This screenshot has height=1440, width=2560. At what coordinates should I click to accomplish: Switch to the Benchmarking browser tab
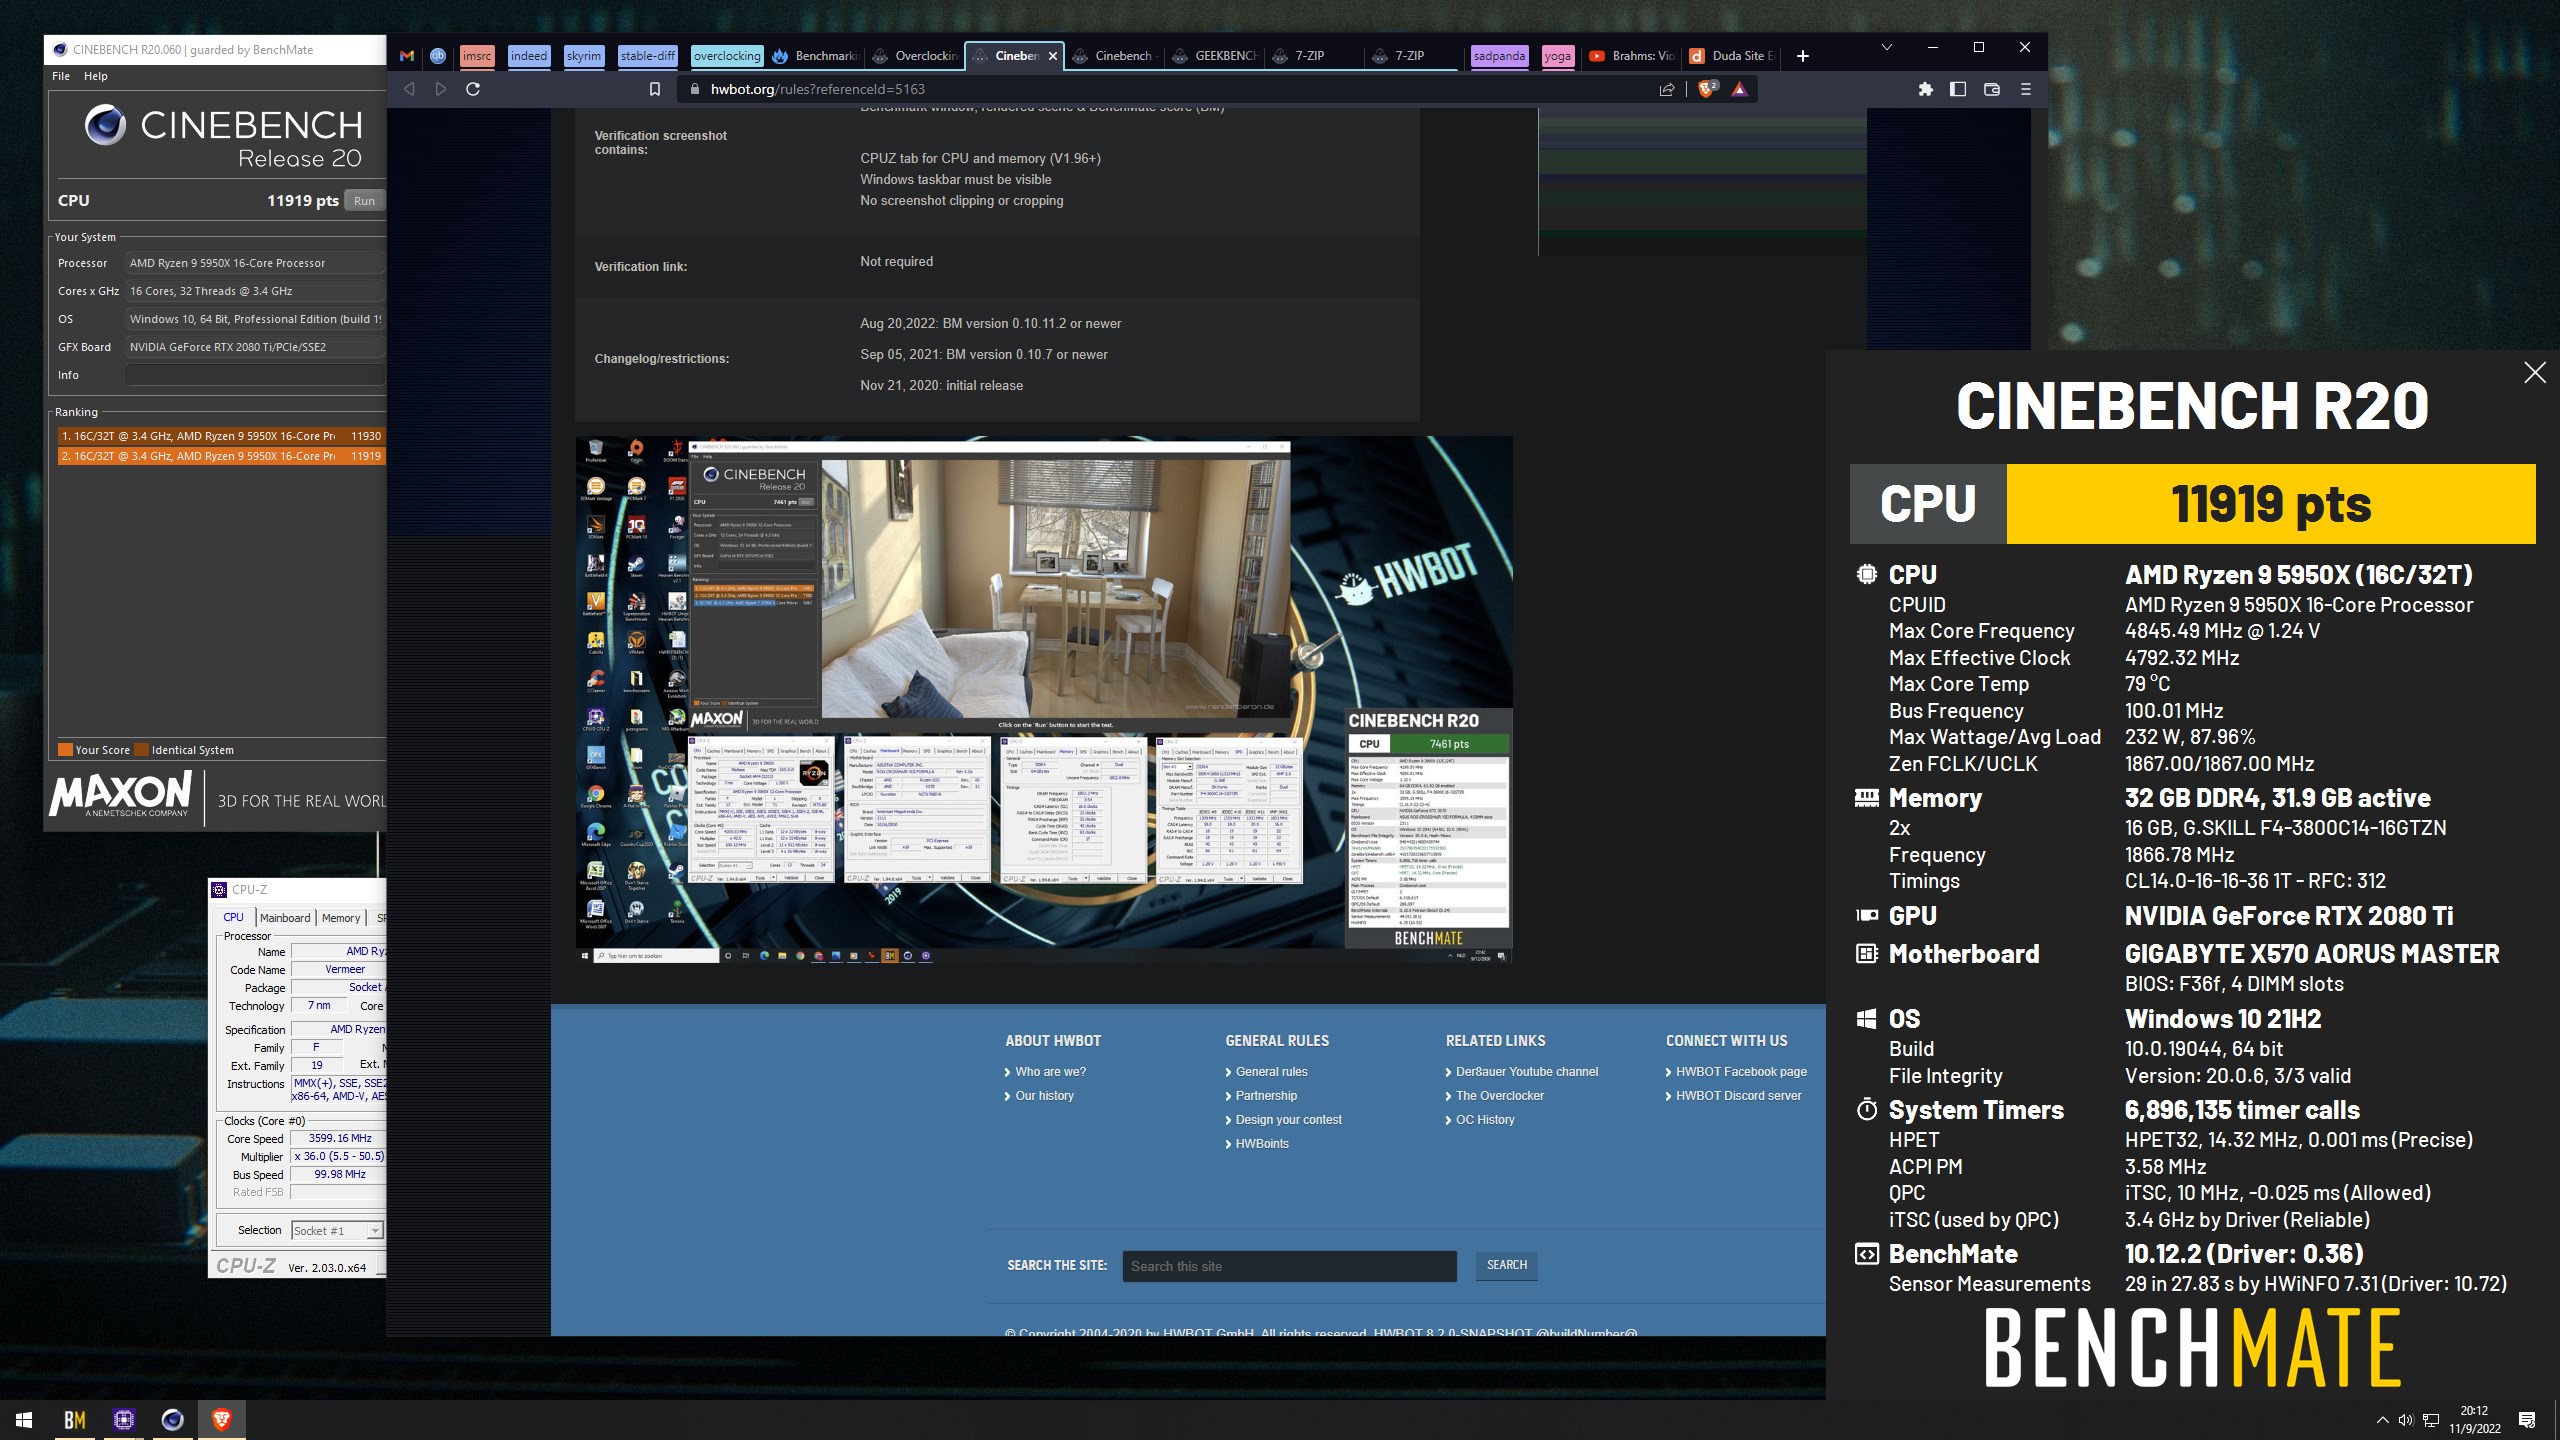coord(816,56)
